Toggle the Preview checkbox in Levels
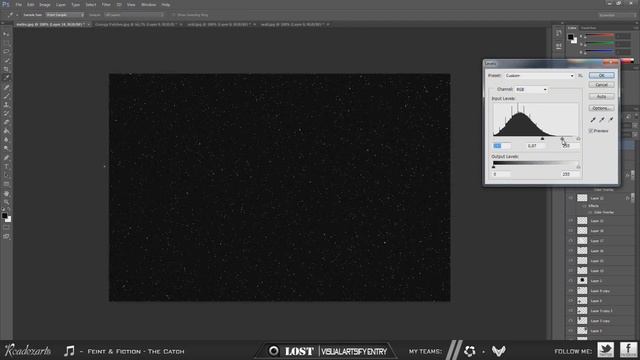The width and height of the screenshot is (640, 360). (591, 131)
